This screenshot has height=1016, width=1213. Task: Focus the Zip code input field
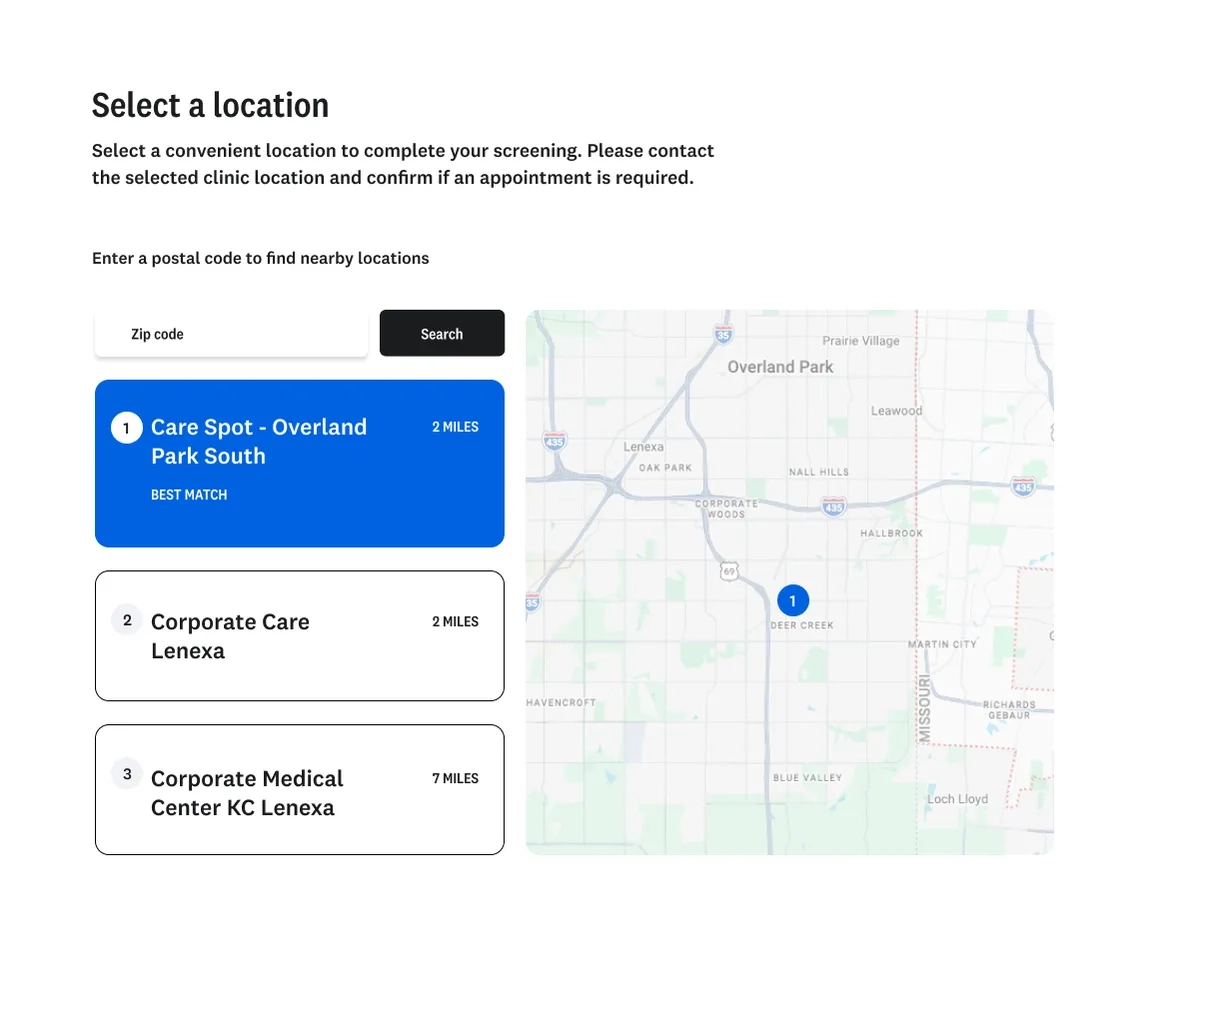coord(231,334)
